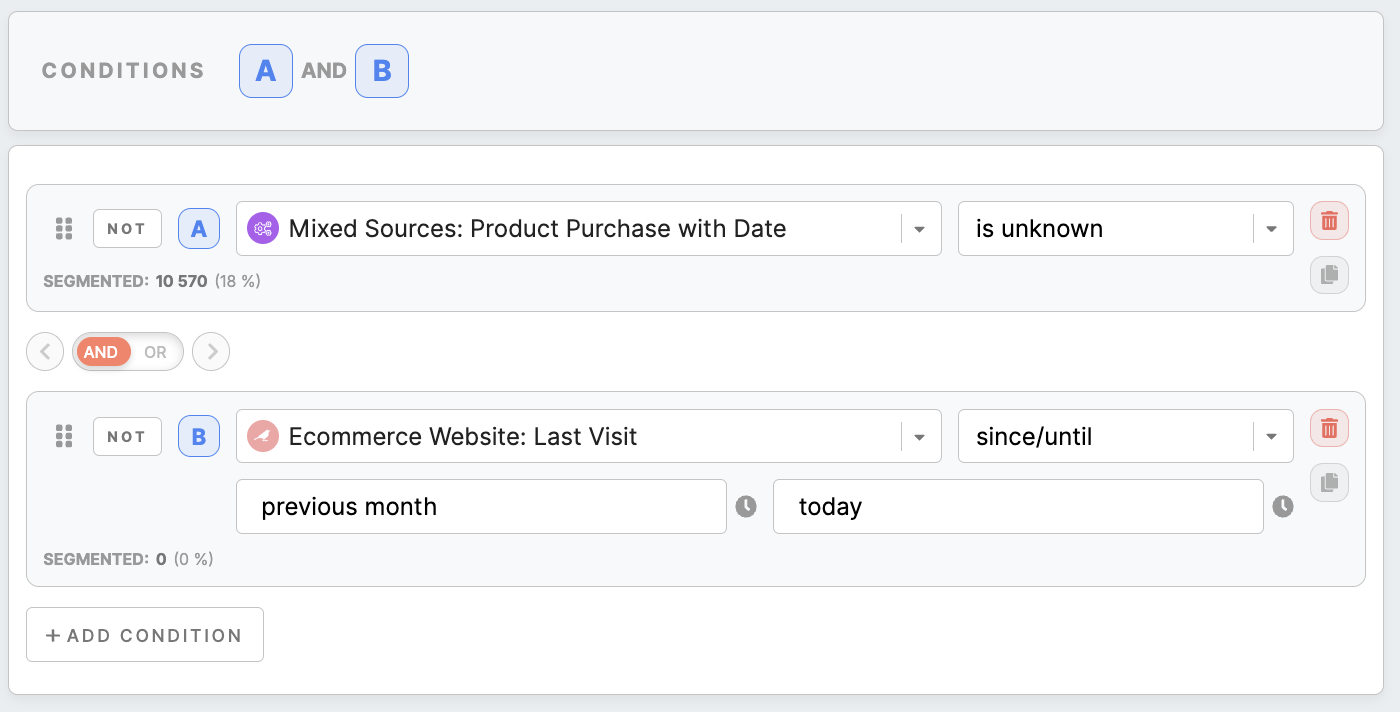This screenshot has width=1400, height=712.
Task: Toggle NOT for condition B
Action: point(127,437)
